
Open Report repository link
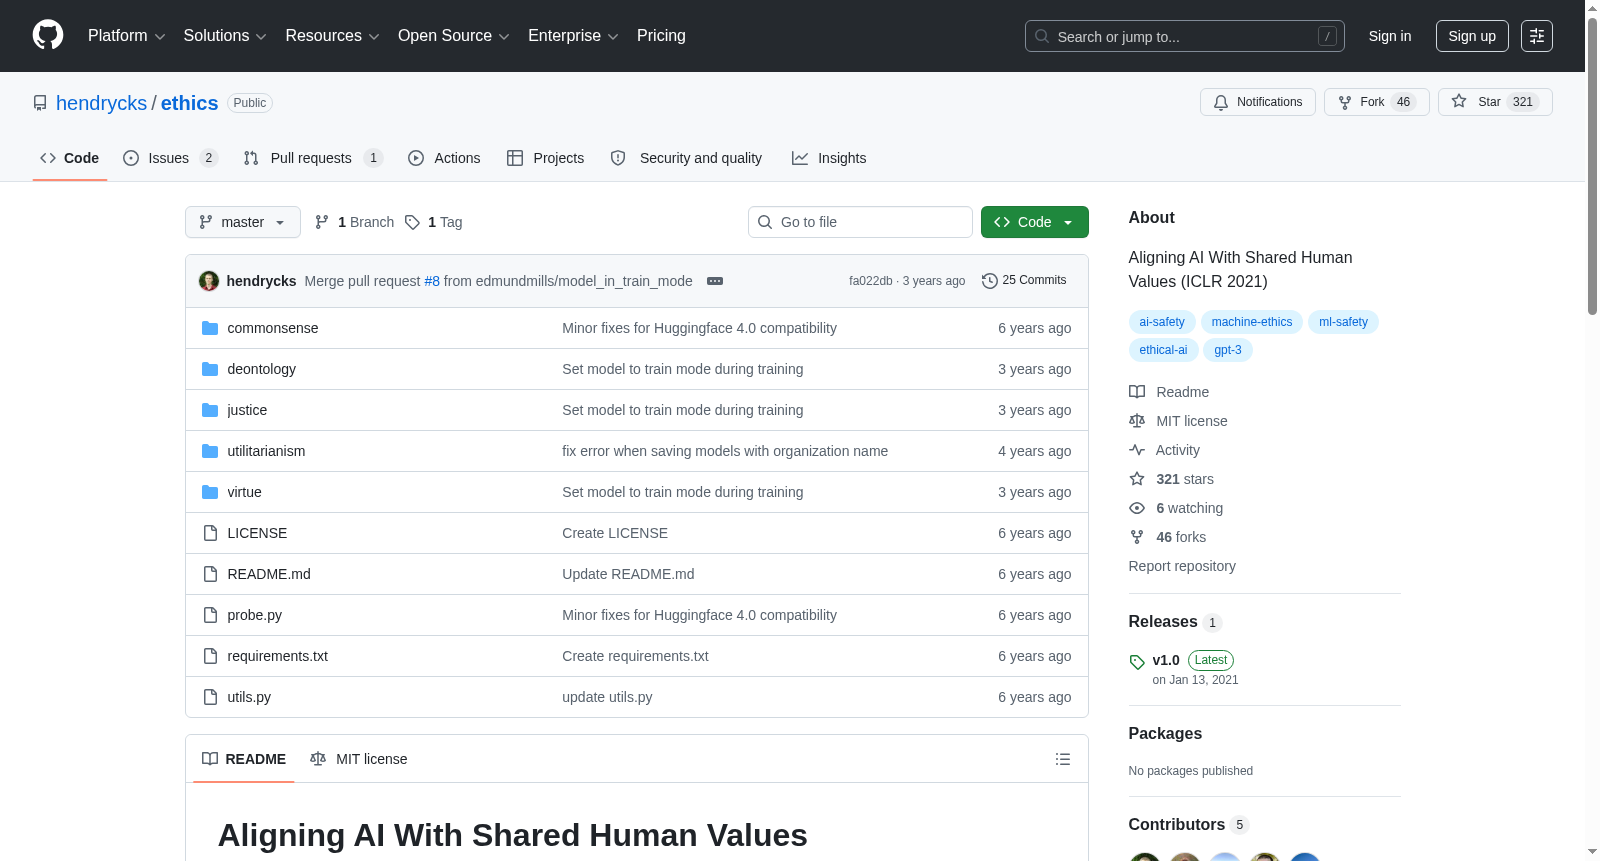[1182, 566]
